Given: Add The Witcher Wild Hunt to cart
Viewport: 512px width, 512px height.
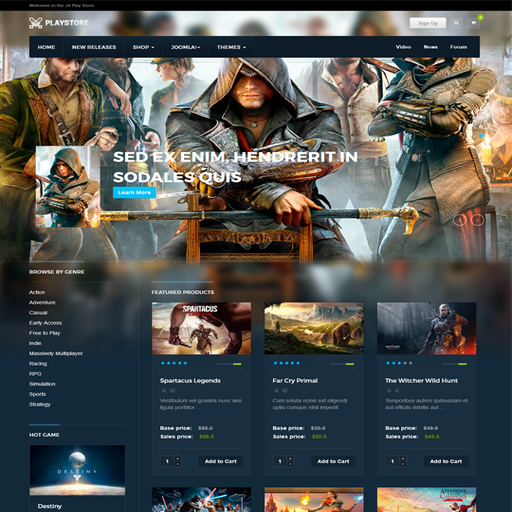Looking at the screenshot, I should click(x=446, y=461).
